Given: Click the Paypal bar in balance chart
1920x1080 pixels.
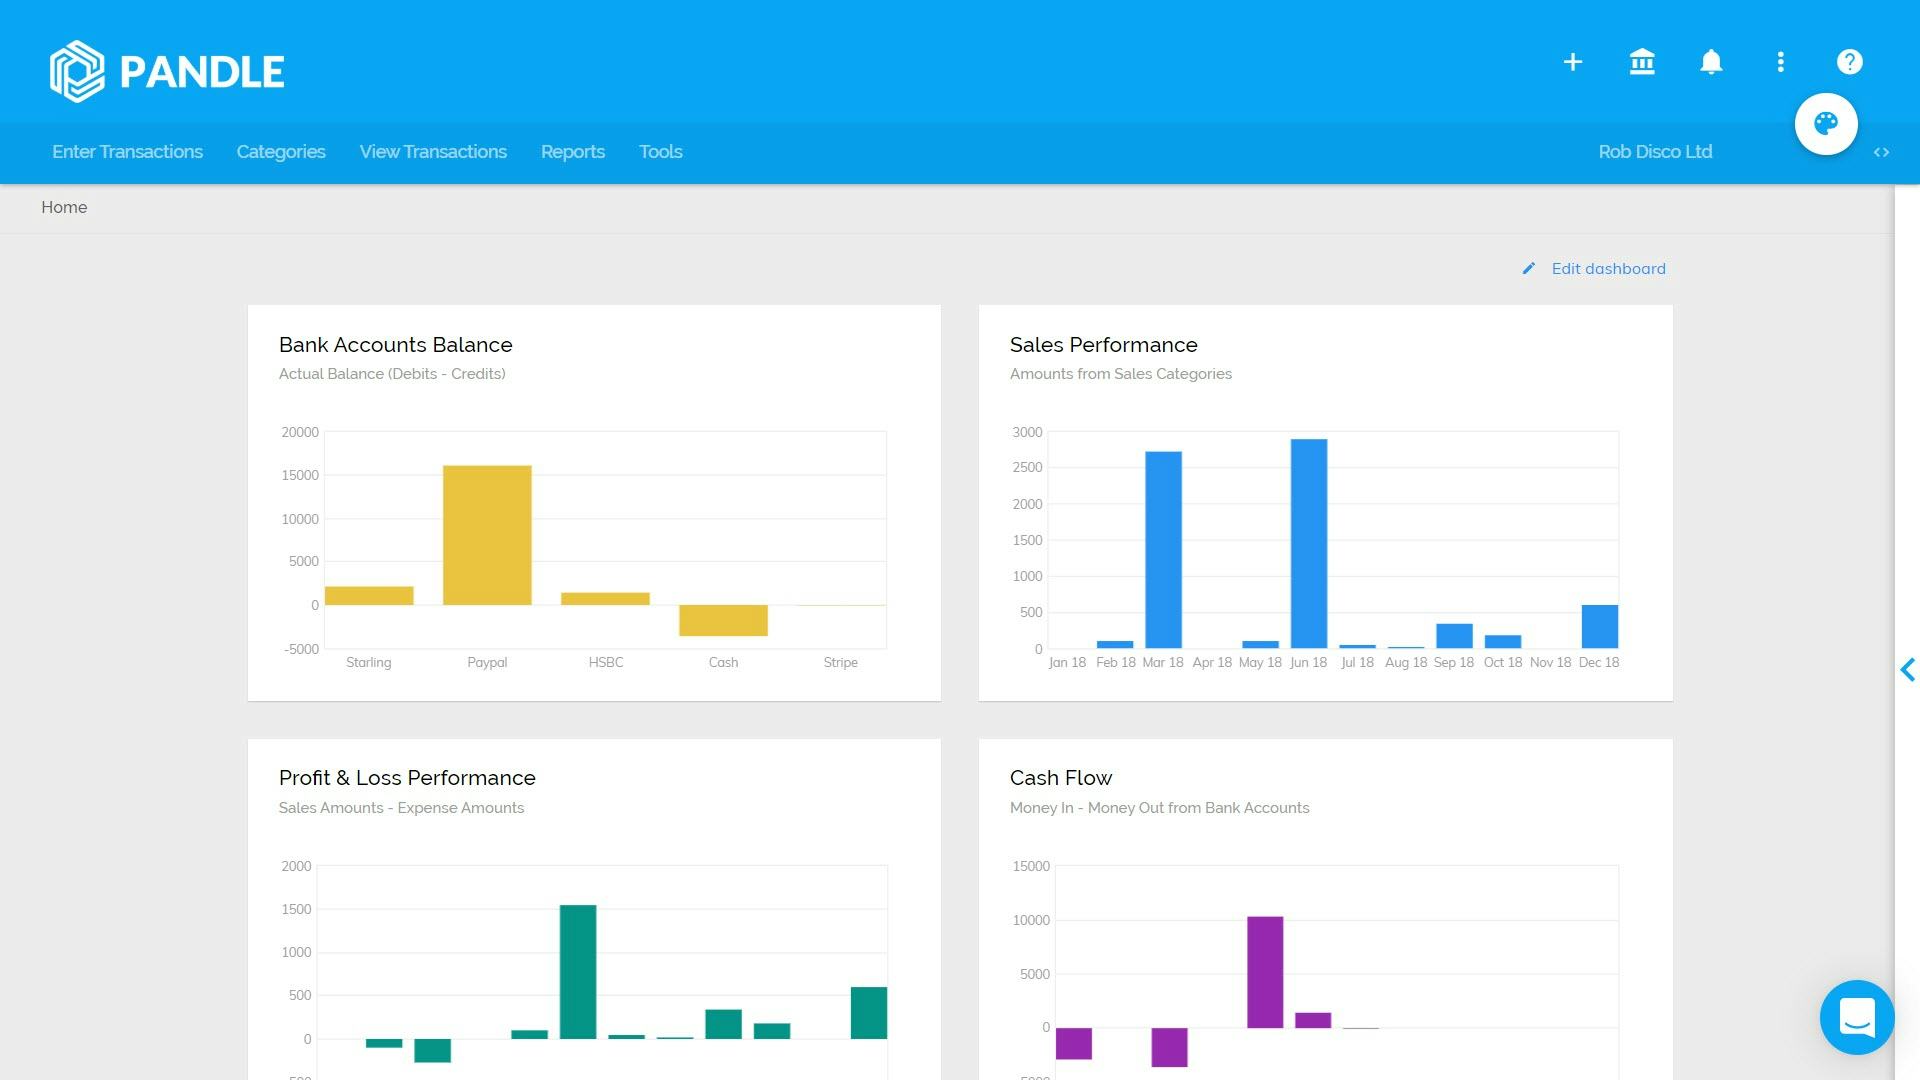Looking at the screenshot, I should [487, 535].
